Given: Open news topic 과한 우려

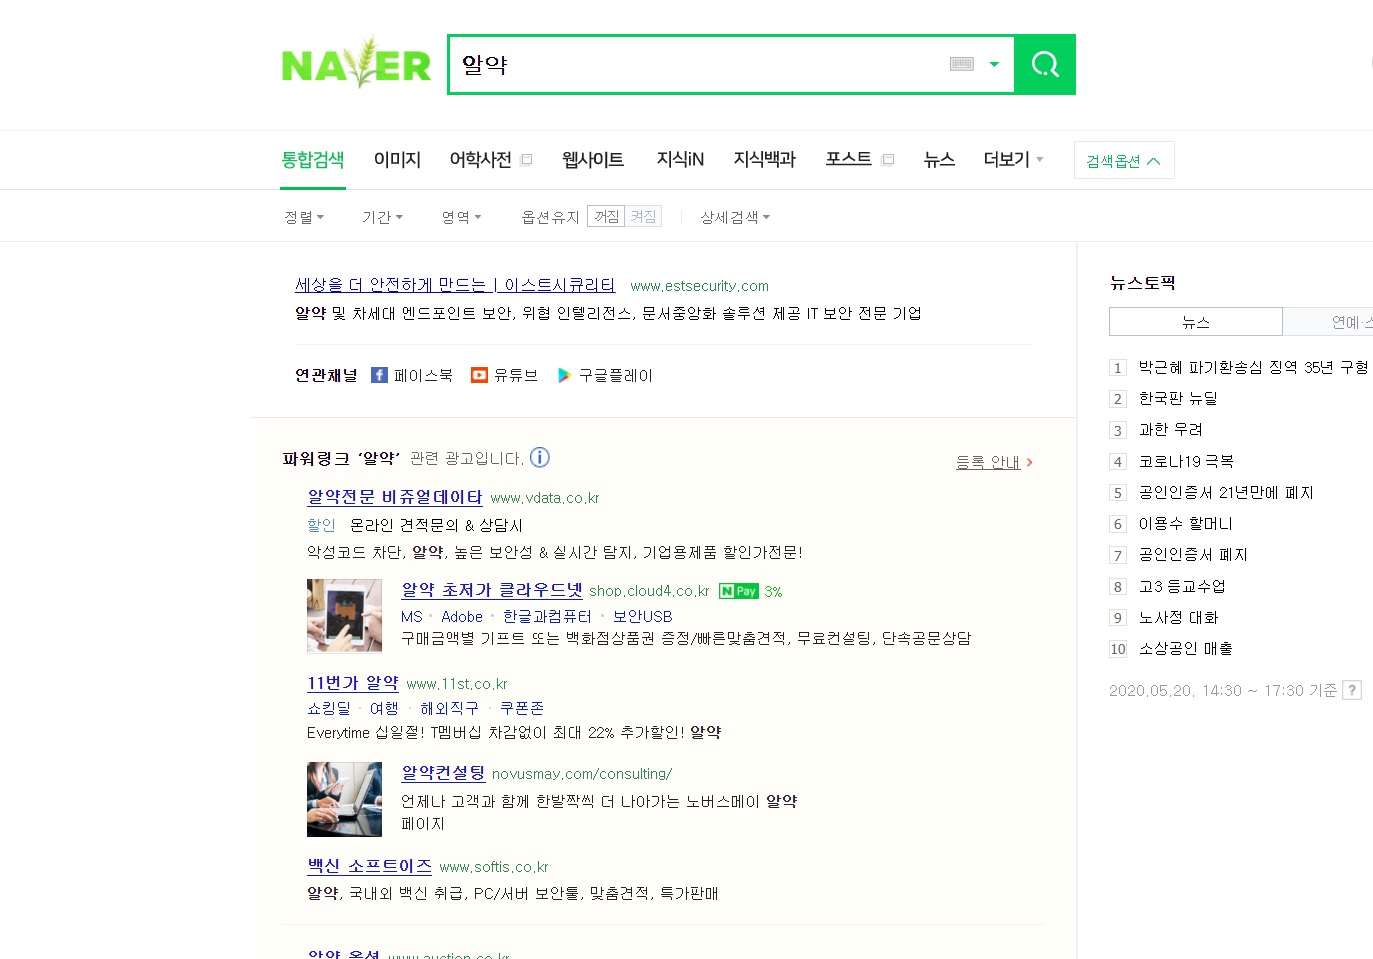Looking at the screenshot, I should pyautogui.click(x=1171, y=429).
